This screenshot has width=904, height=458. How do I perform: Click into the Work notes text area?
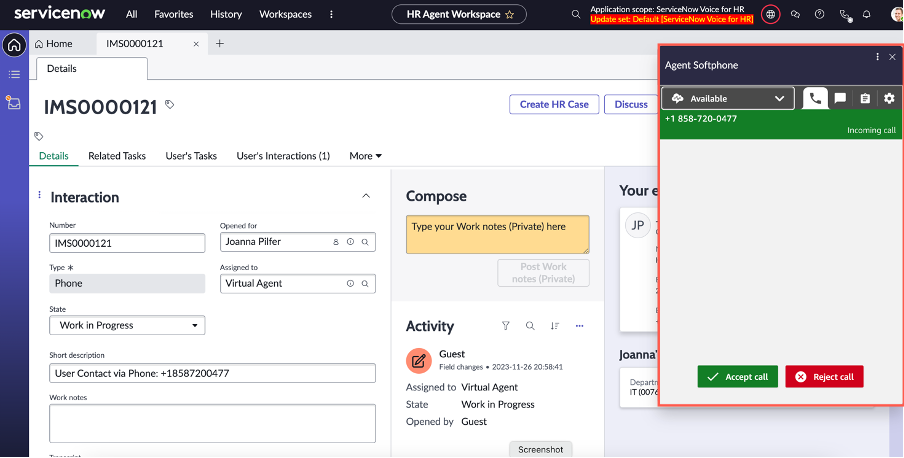(x=213, y=423)
